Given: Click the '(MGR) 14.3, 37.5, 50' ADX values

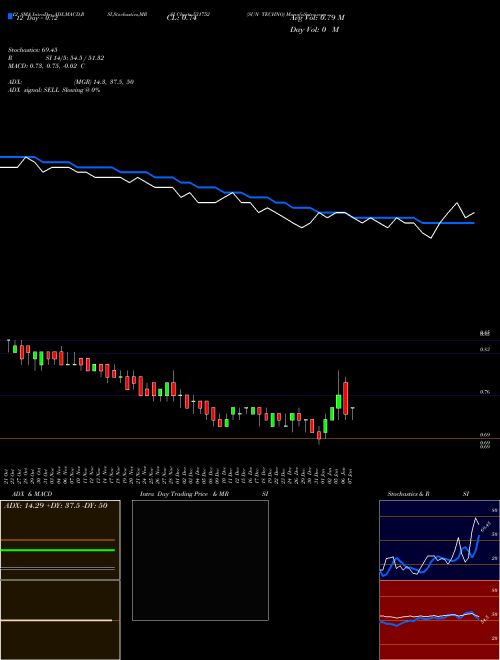Looking at the screenshot, I should (x=104, y=82).
